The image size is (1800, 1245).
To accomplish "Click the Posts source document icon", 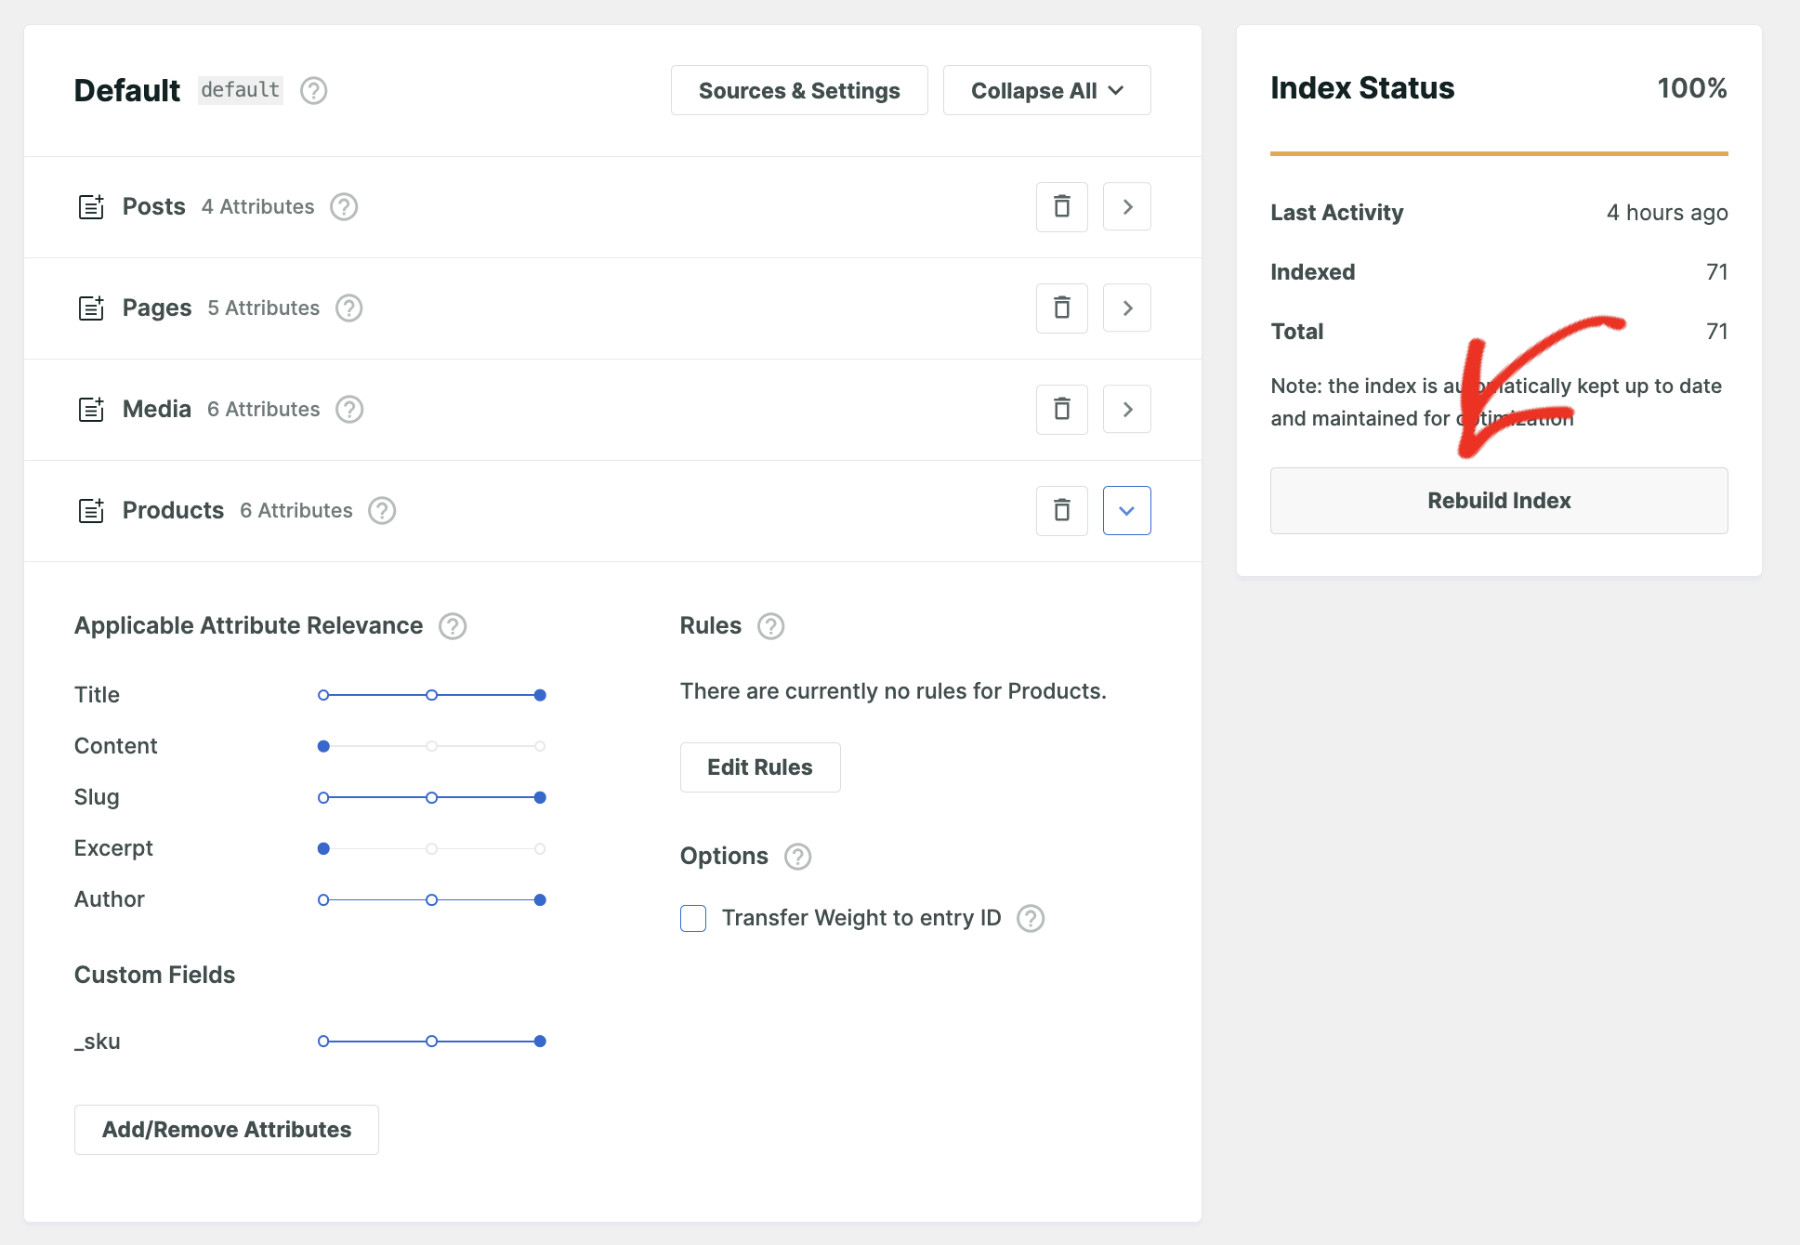I will point(91,207).
